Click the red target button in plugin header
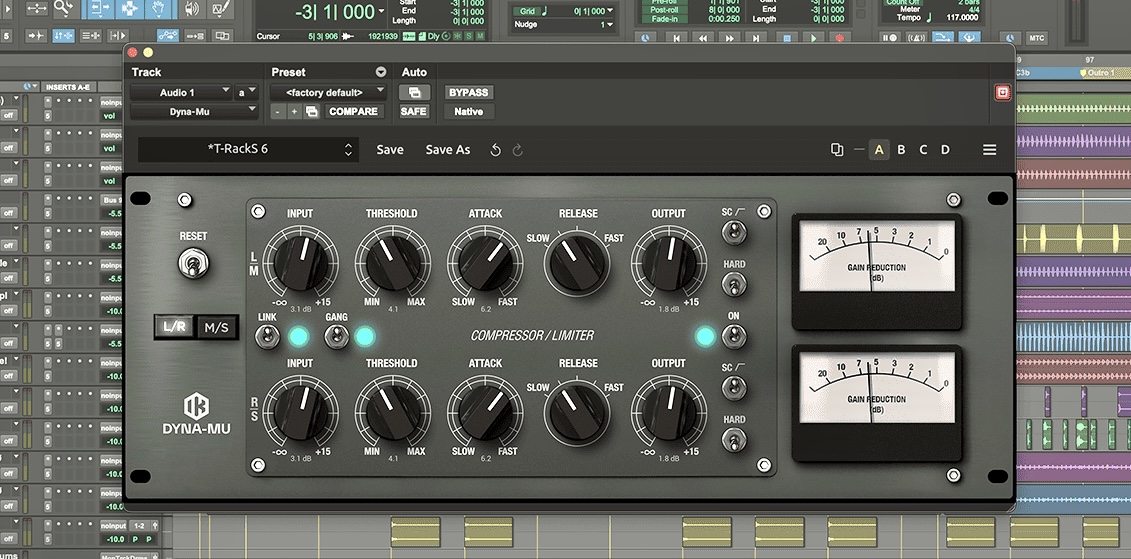 (1003, 92)
